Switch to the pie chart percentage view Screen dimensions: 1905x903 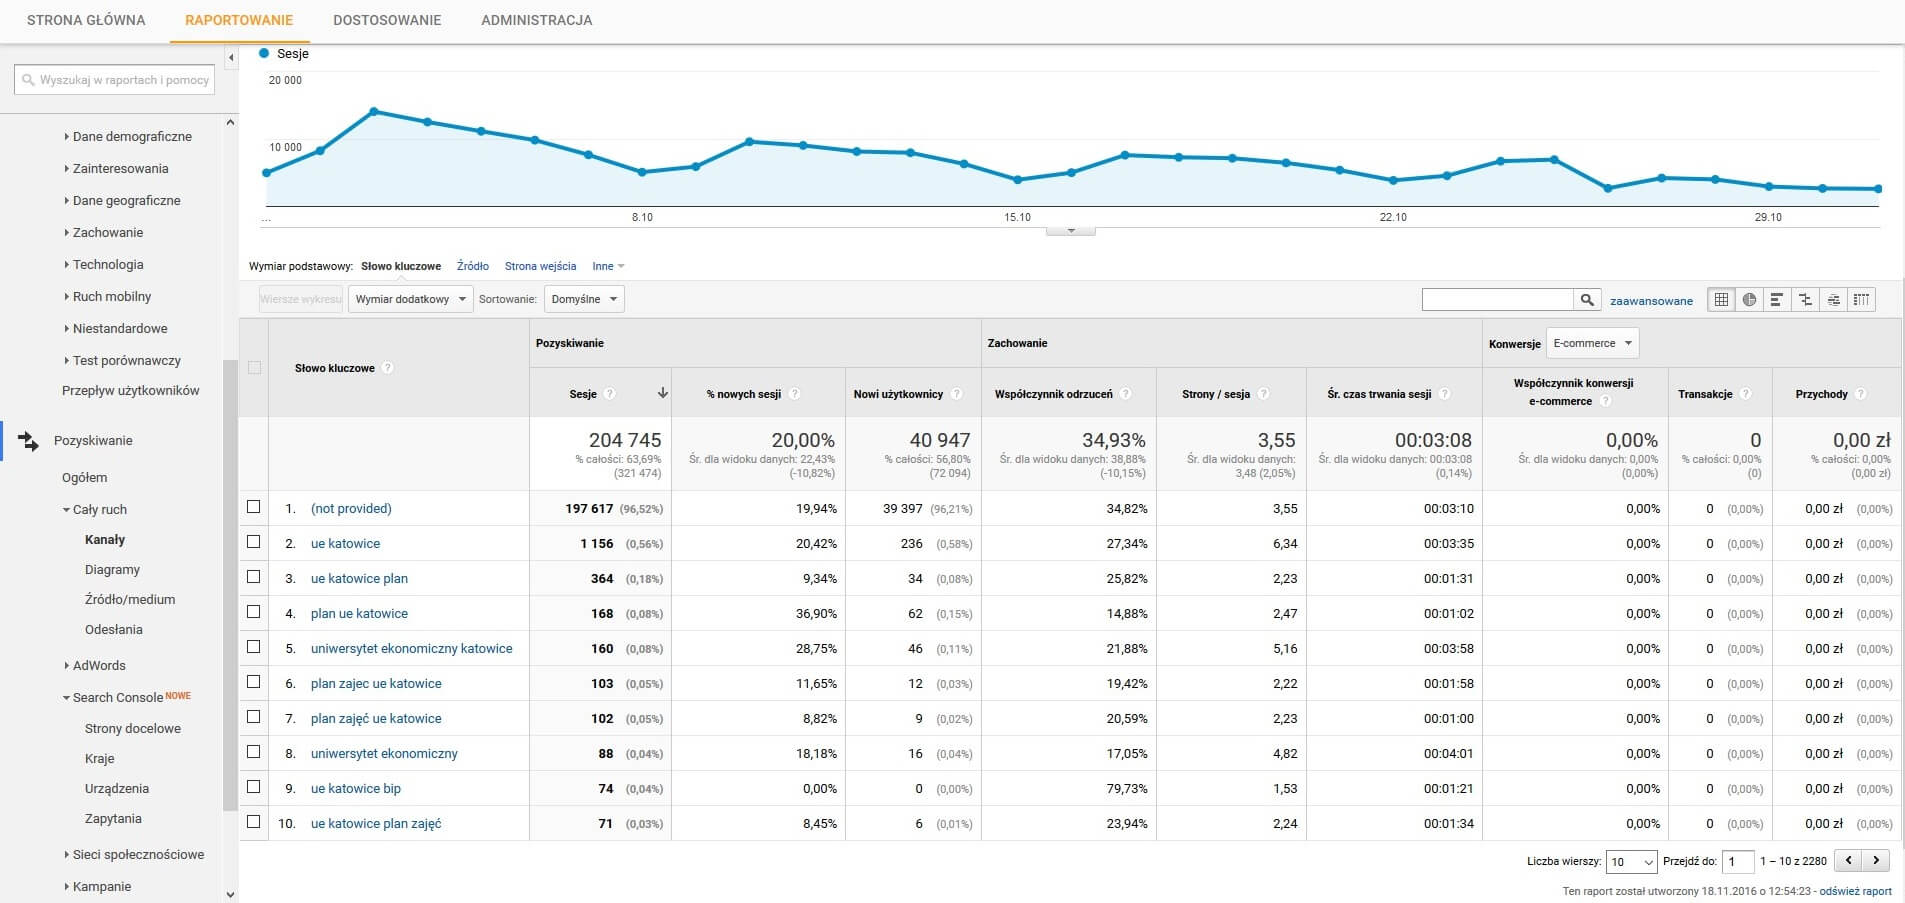coord(1749,299)
